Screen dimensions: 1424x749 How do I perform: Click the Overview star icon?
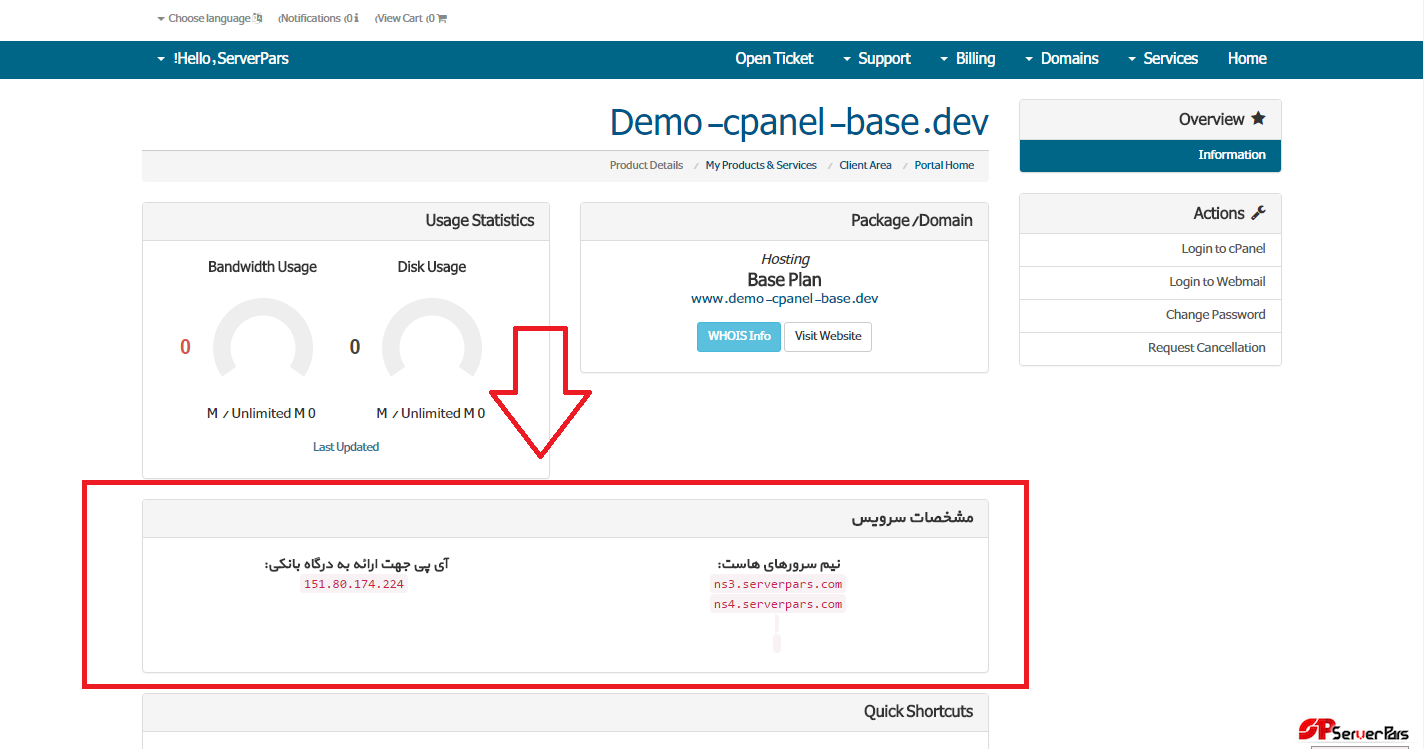tap(1258, 119)
